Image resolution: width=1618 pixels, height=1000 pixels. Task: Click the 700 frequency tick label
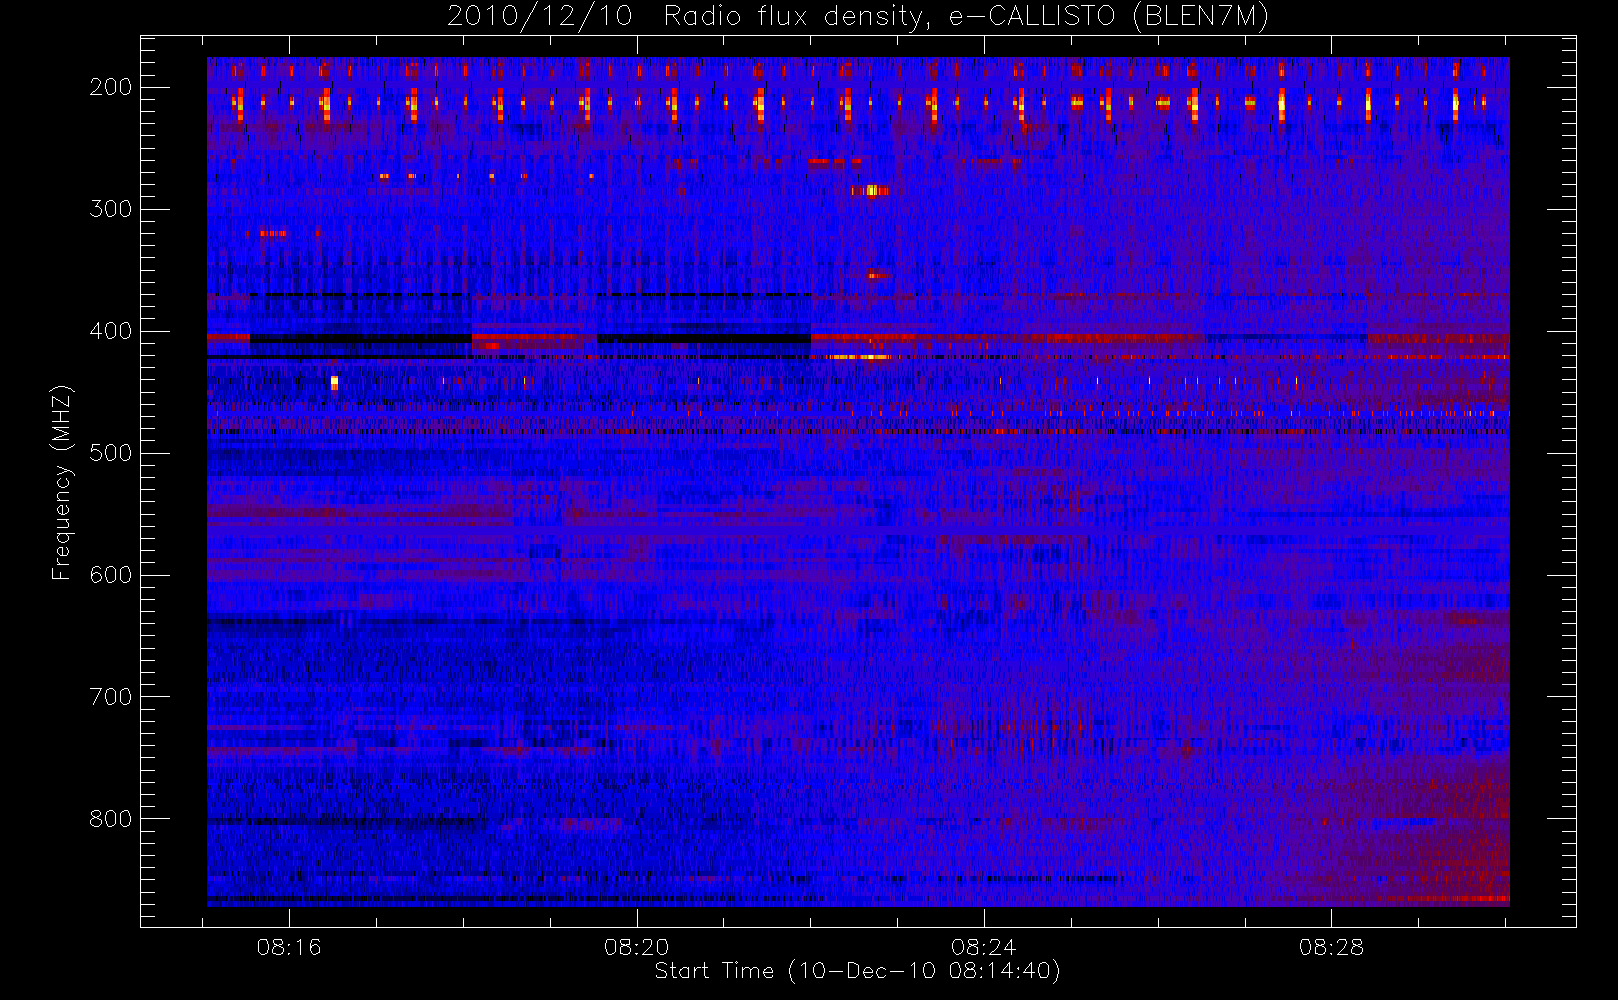click(x=111, y=697)
